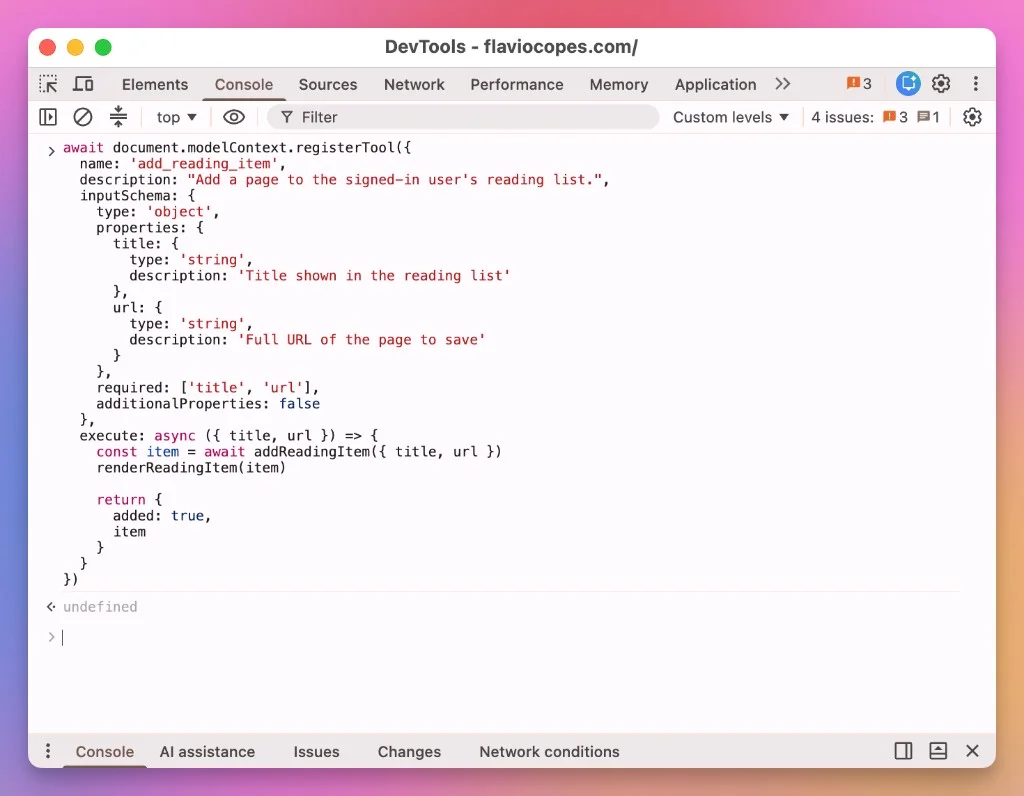Switch to the Sources tab
1024x796 pixels.
tap(328, 84)
